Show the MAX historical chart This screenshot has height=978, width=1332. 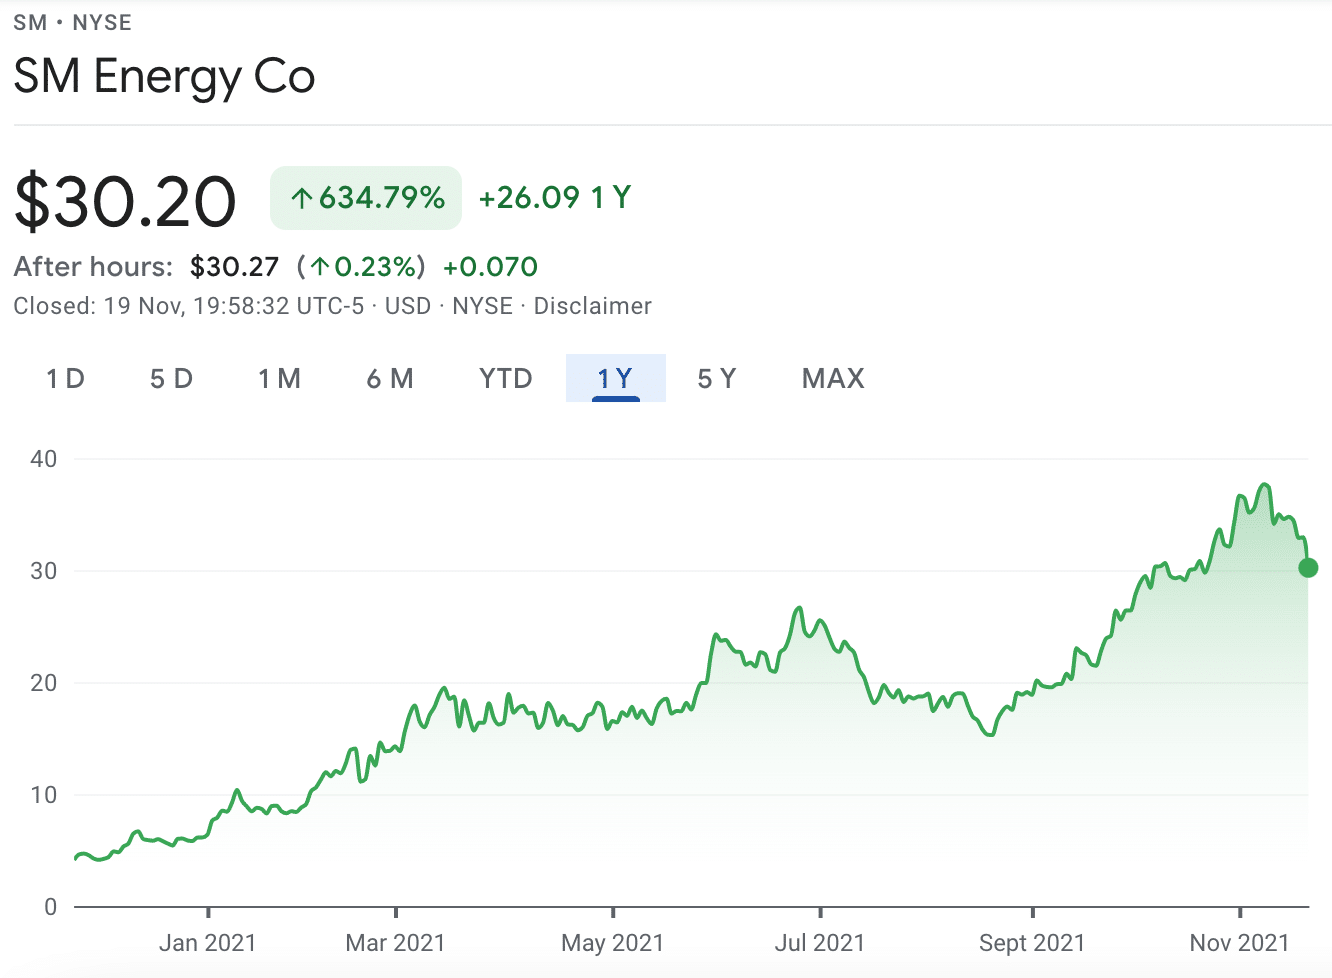pyautogui.click(x=832, y=378)
